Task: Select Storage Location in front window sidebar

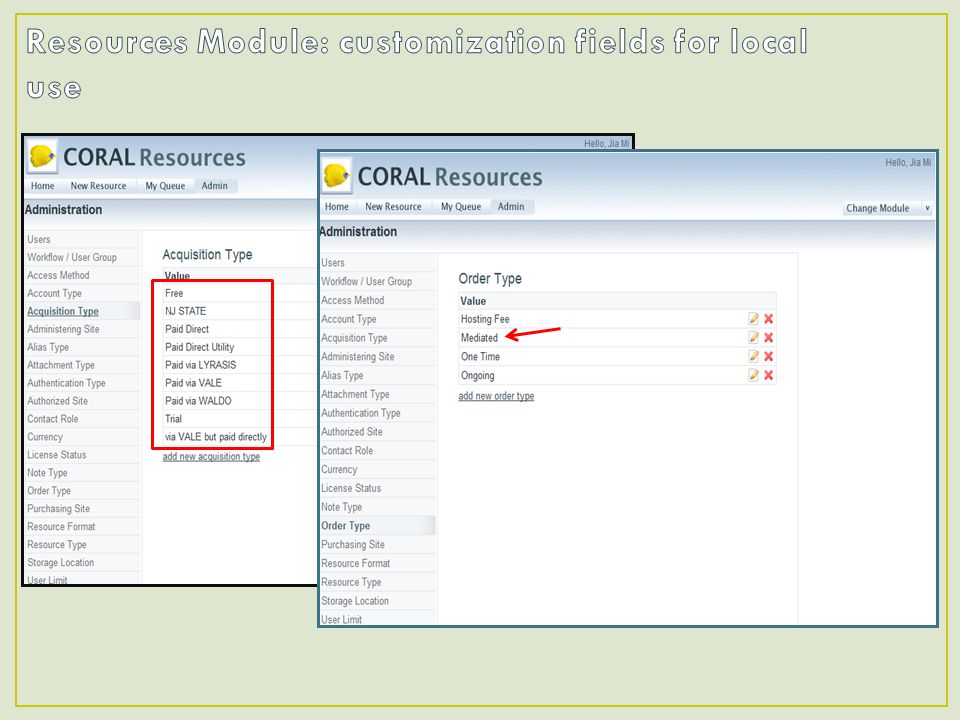Action: coord(377,601)
